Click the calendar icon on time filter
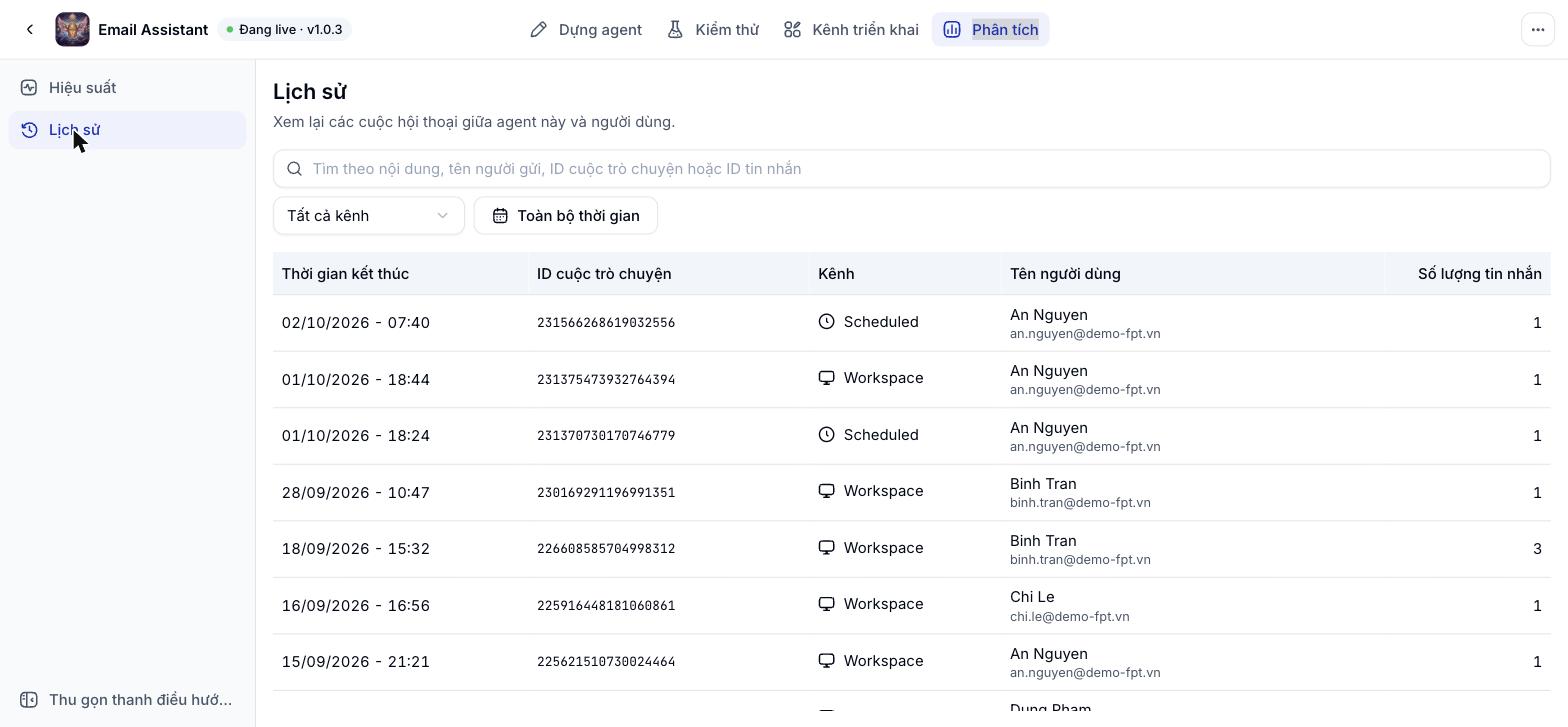Viewport: 1568px width, 727px height. (x=500, y=216)
